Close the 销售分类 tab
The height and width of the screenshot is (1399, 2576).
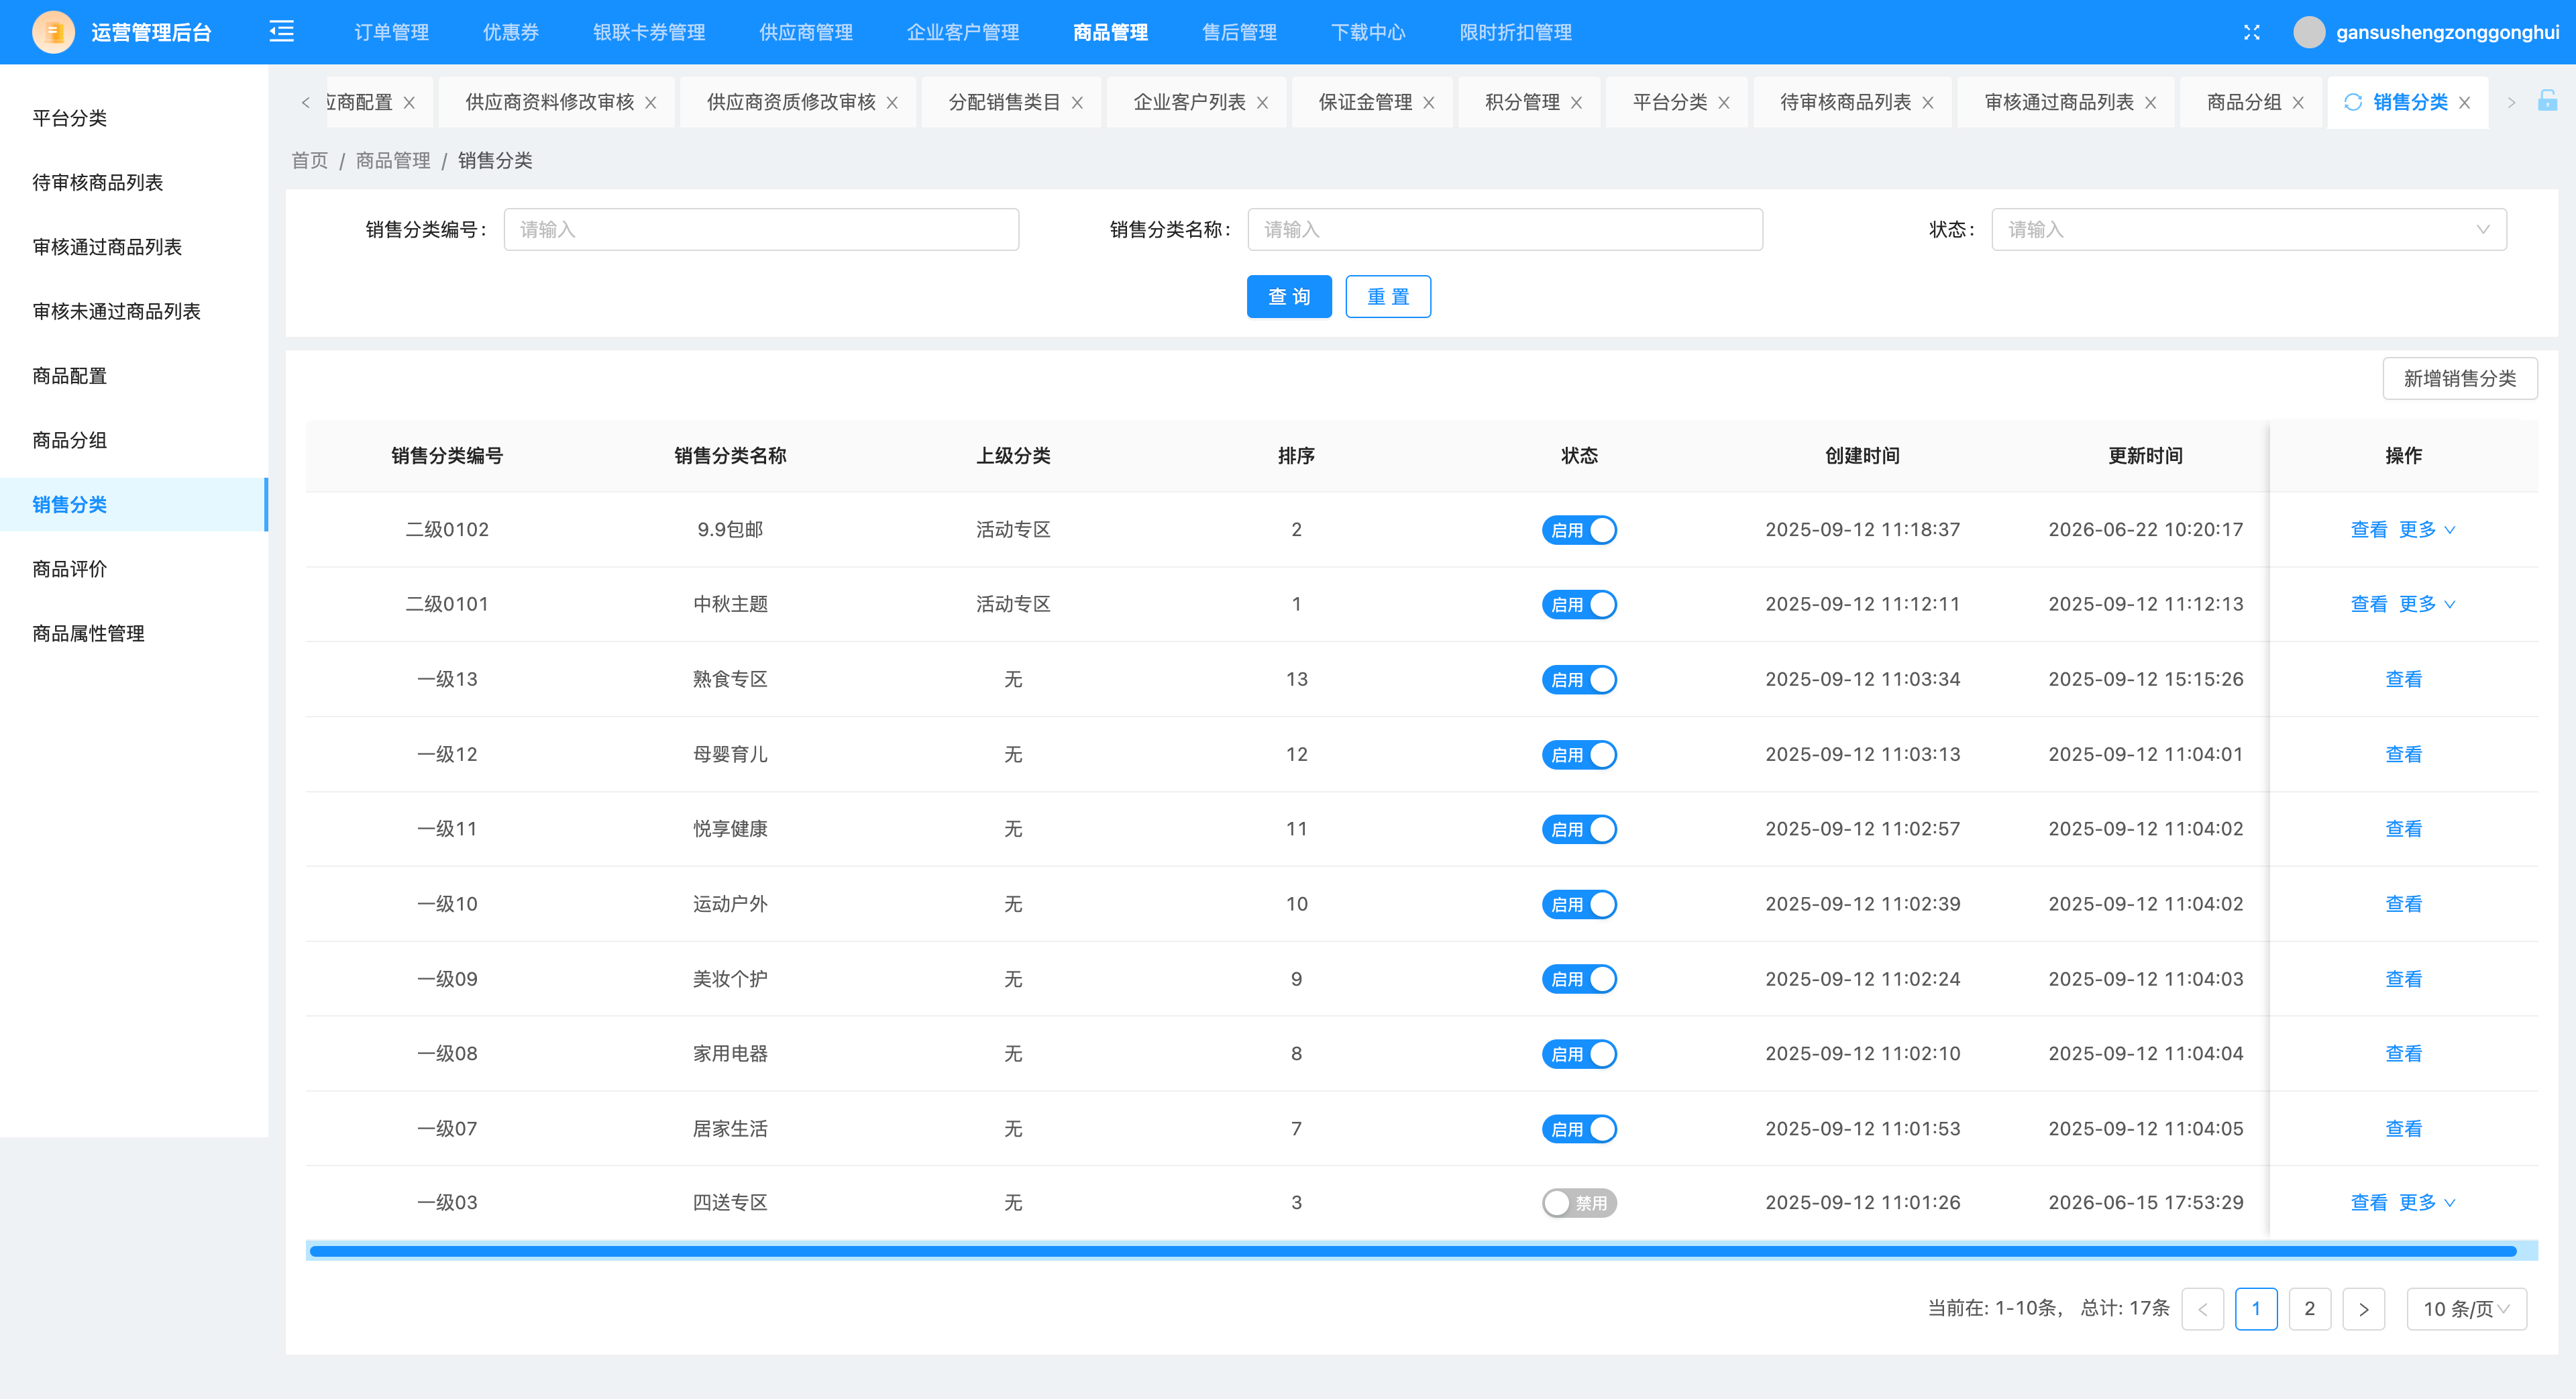click(2464, 103)
